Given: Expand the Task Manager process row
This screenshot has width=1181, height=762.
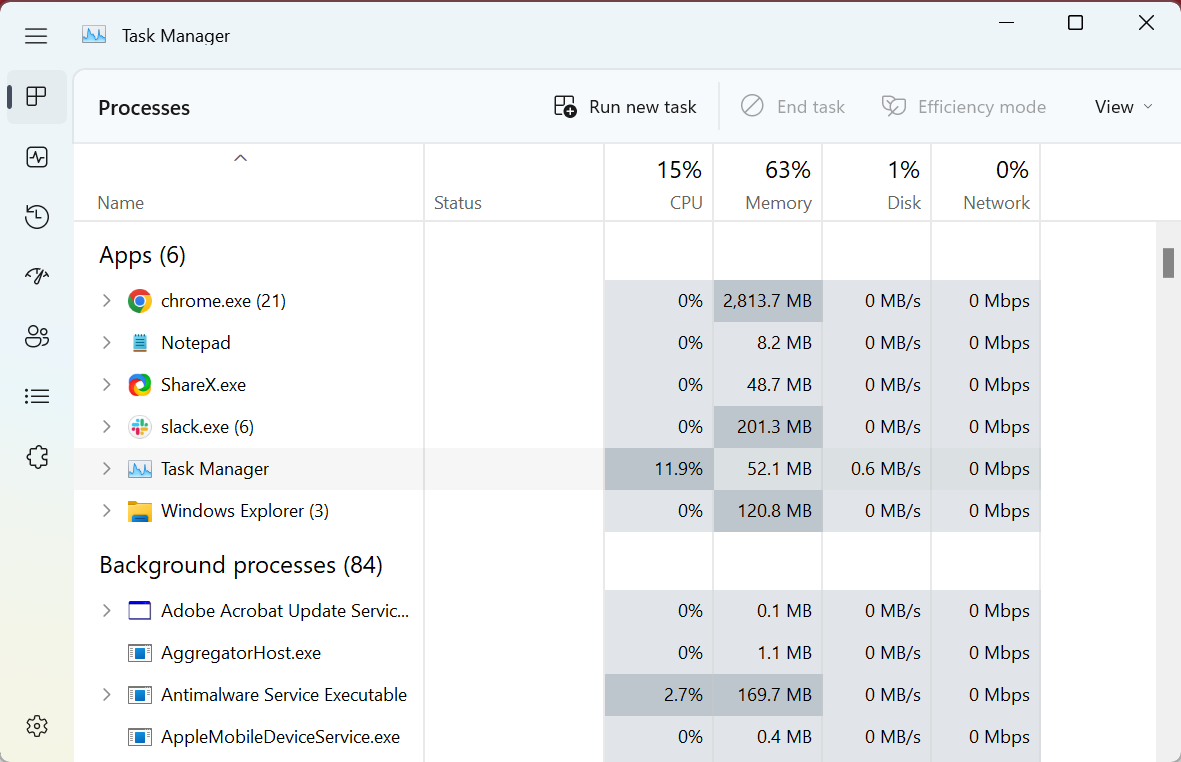Looking at the screenshot, I should pyautogui.click(x=107, y=469).
